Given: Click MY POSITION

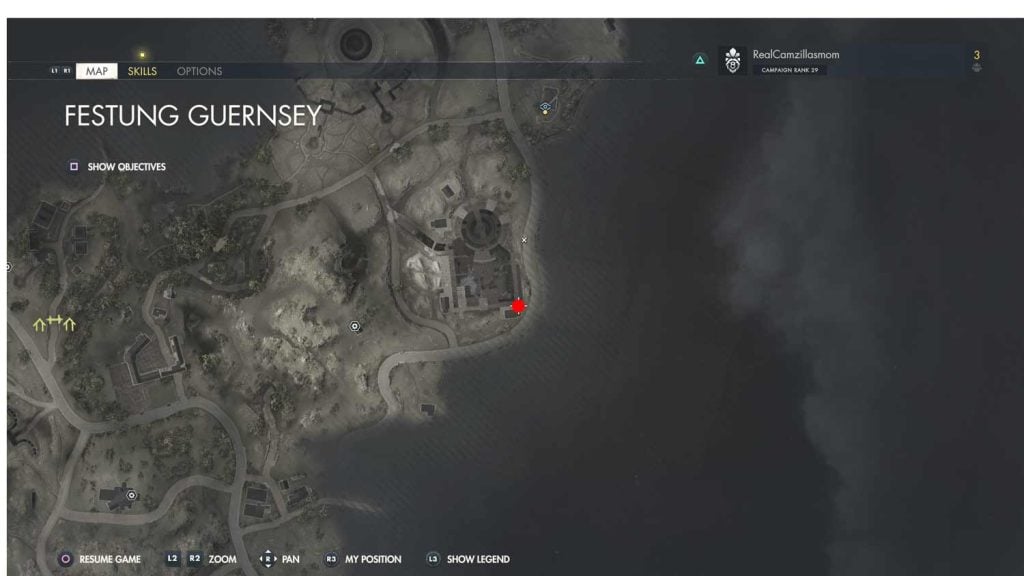Looking at the screenshot, I should click(373, 559).
